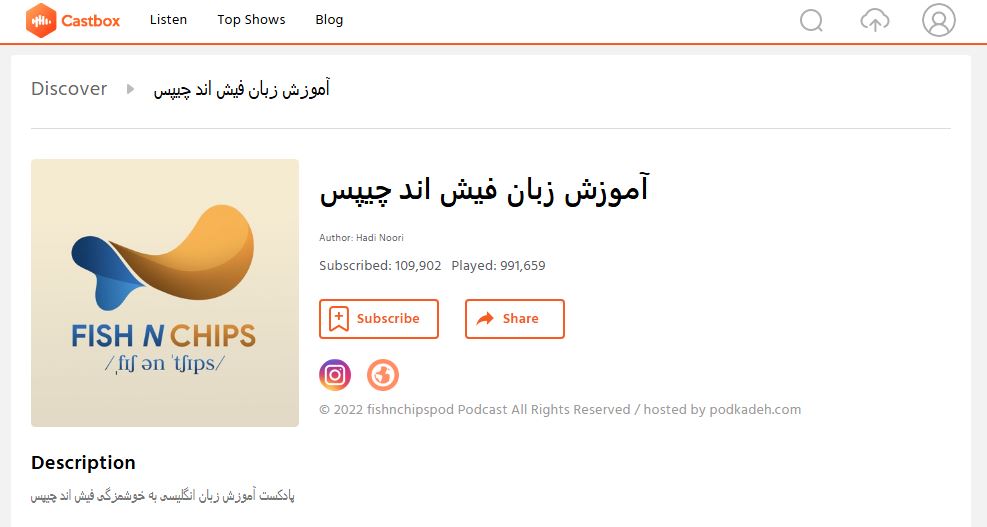Click the cloud upload icon

(874, 20)
